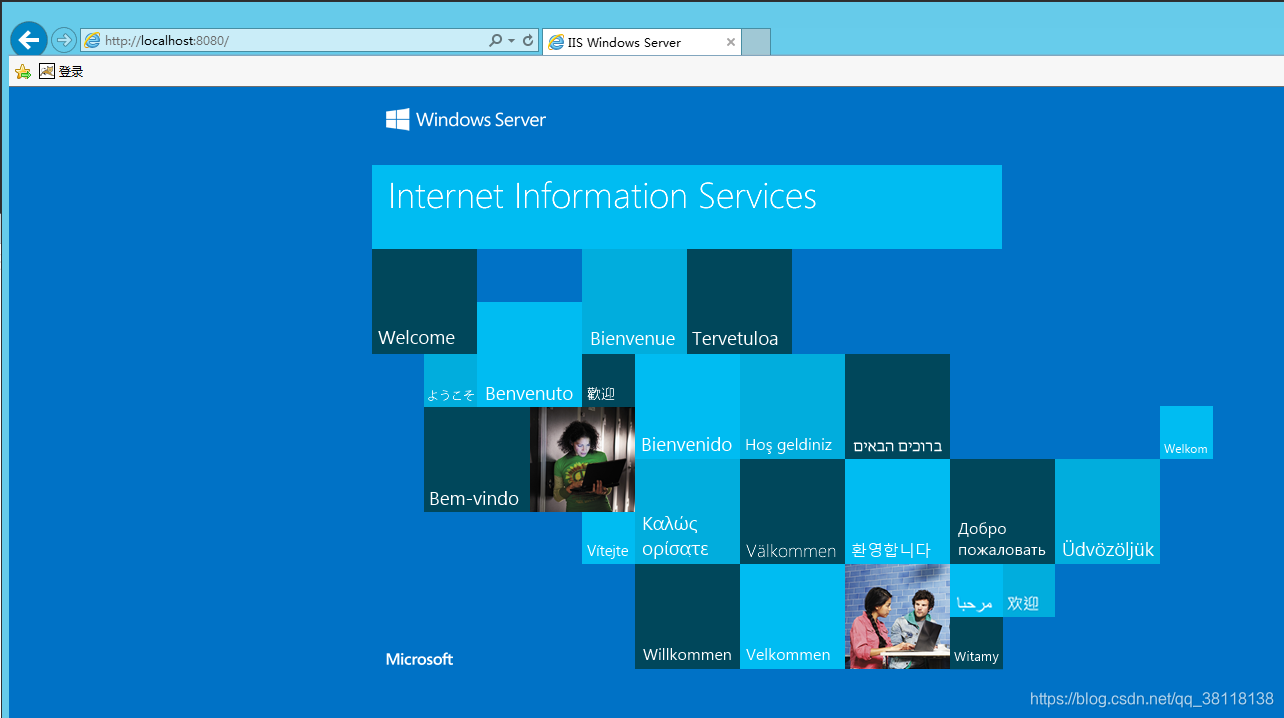The image size is (1284, 718).
Task: Click the 欢迎 tile
Action: point(1029,590)
